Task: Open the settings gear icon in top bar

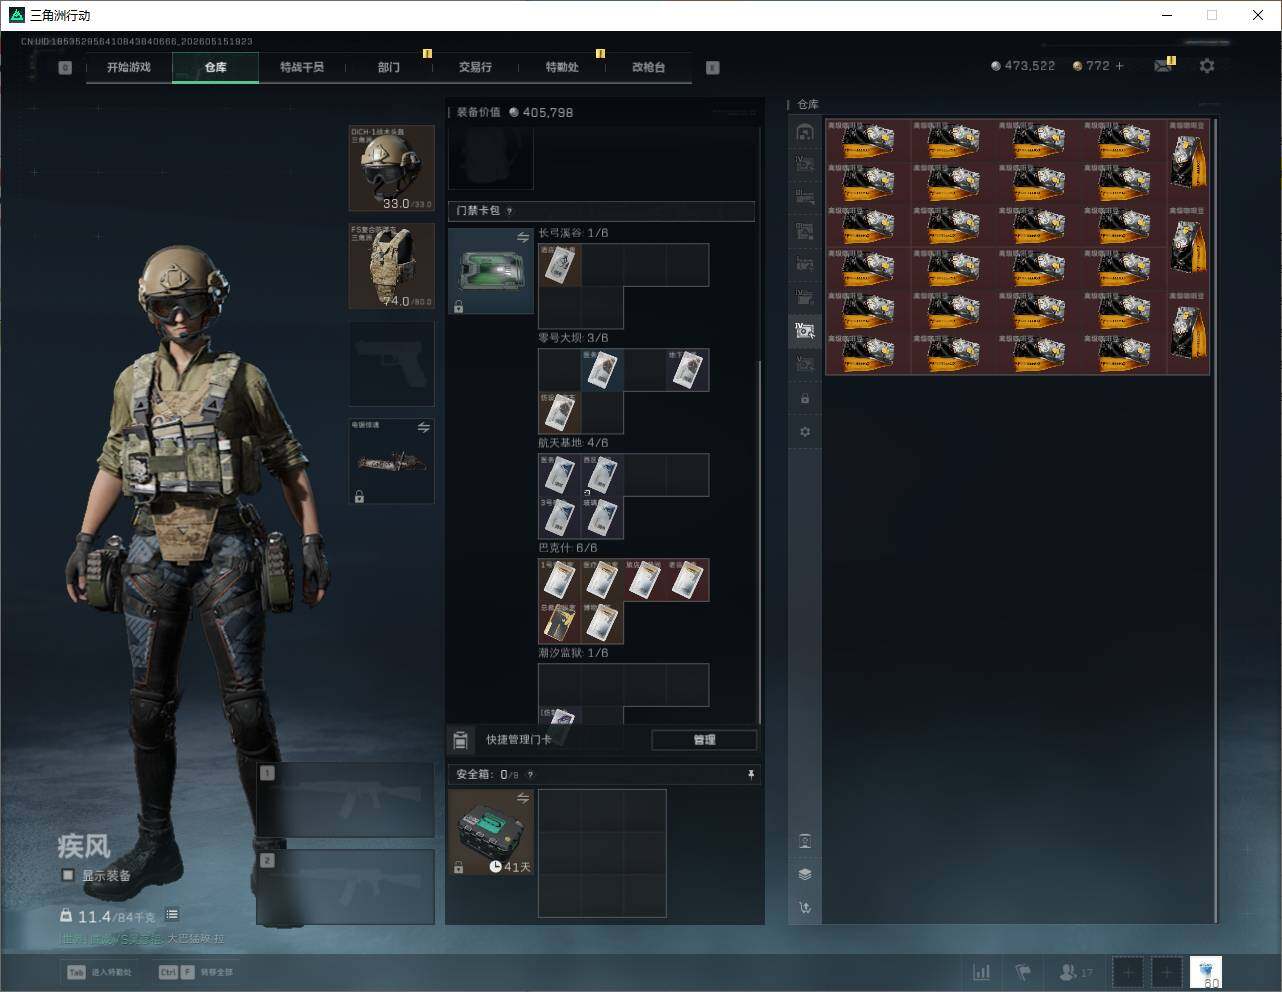Action: pos(1207,66)
